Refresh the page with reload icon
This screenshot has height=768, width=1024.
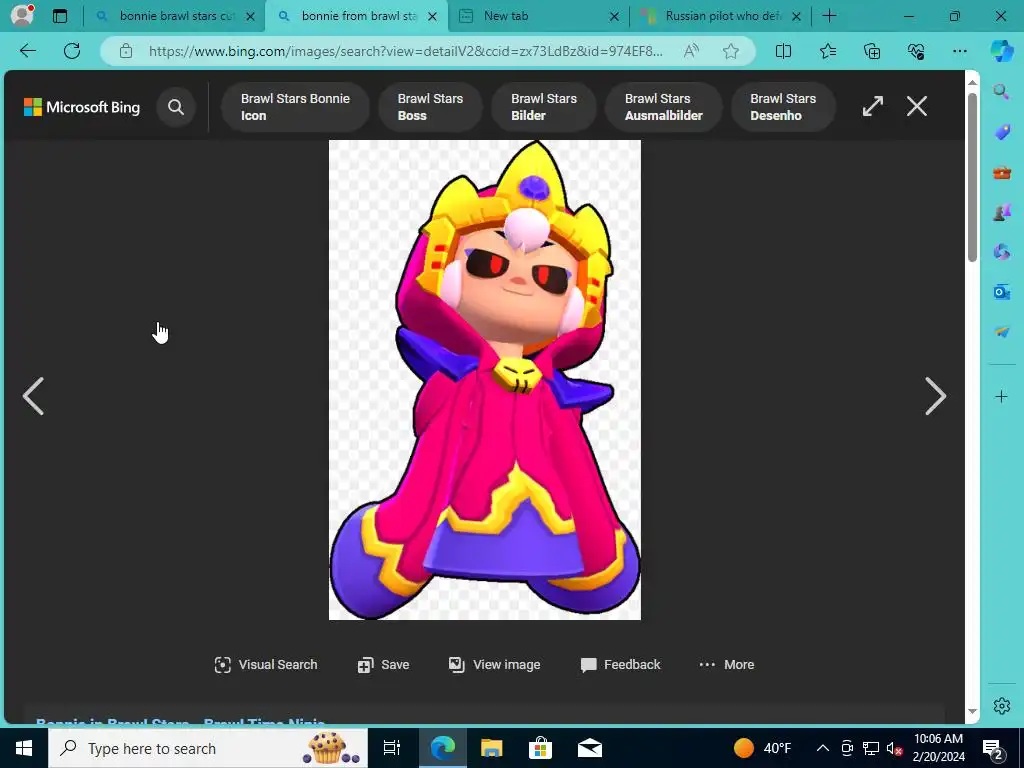(72, 51)
